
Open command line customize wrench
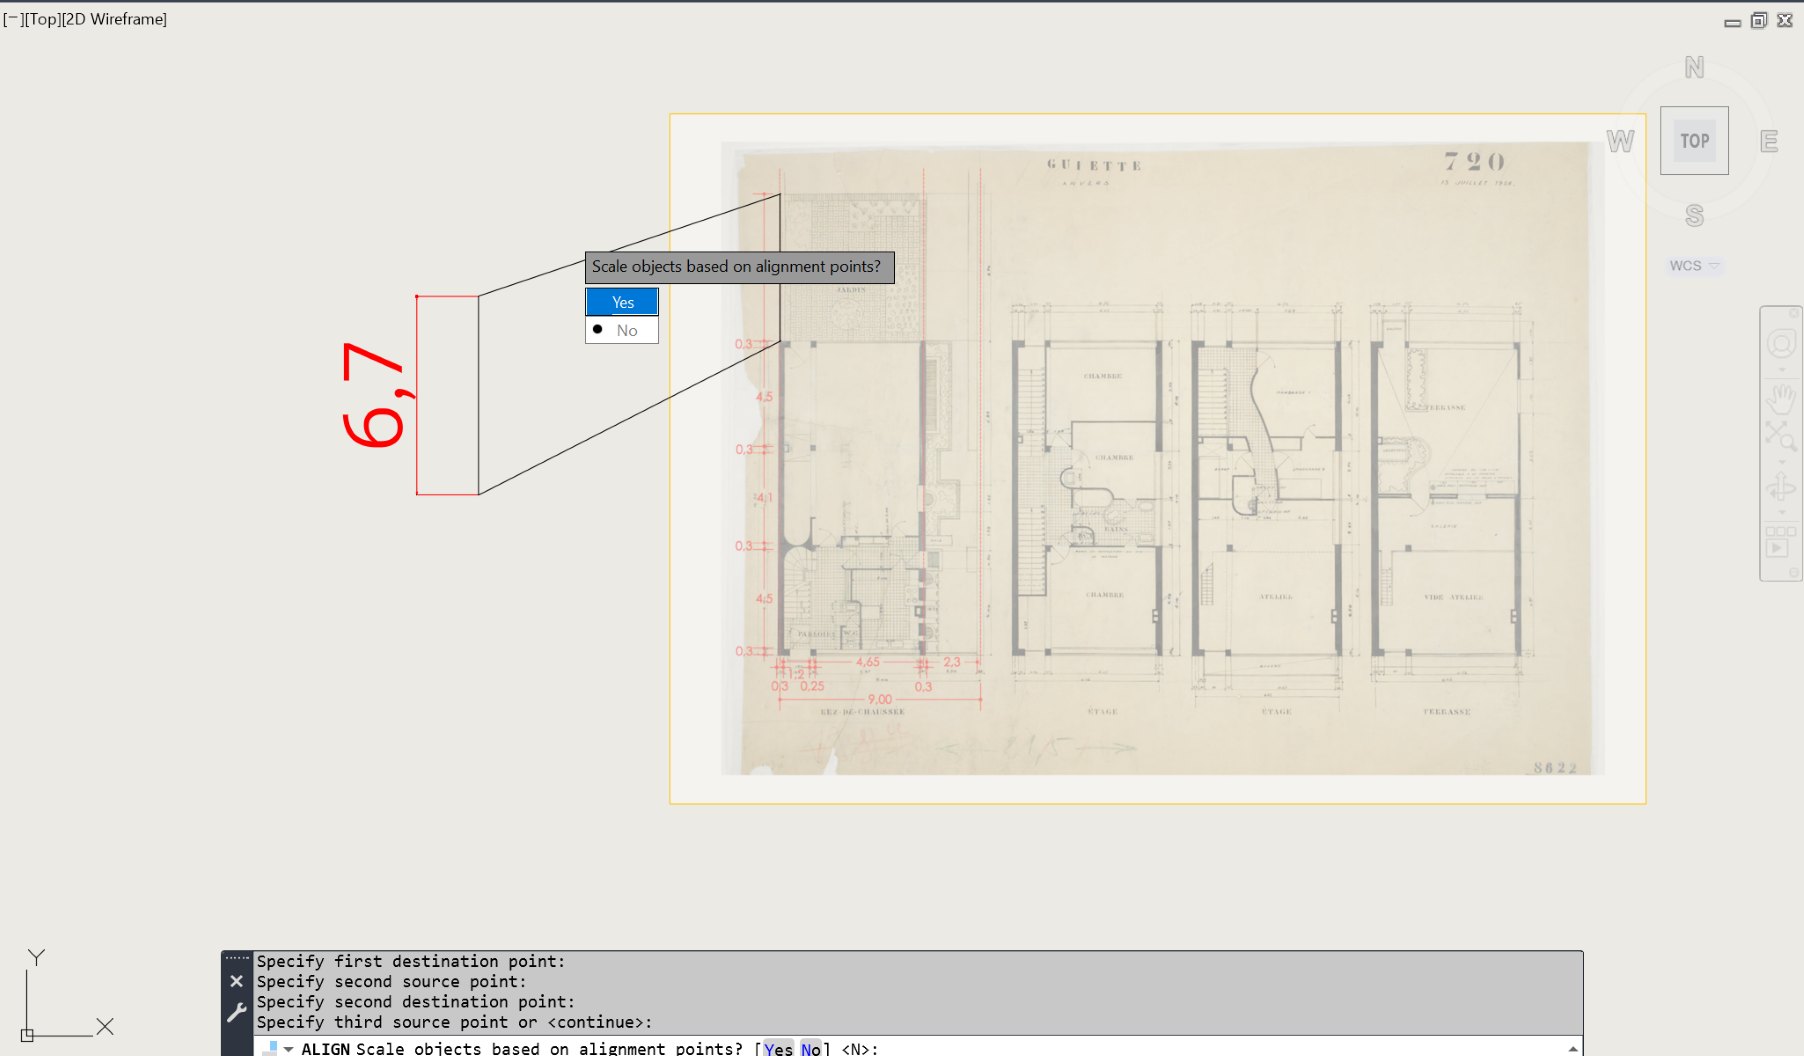[x=237, y=1013]
